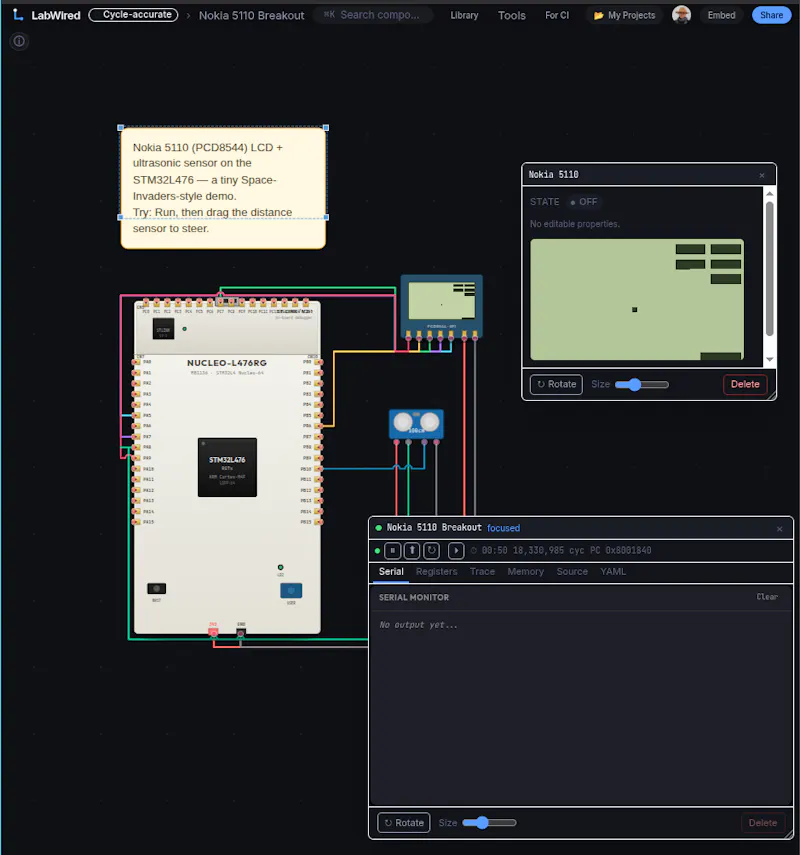800x855 pixels.
Task: Close the Nokia 5110 properties panel
Action: coord(762,175)
